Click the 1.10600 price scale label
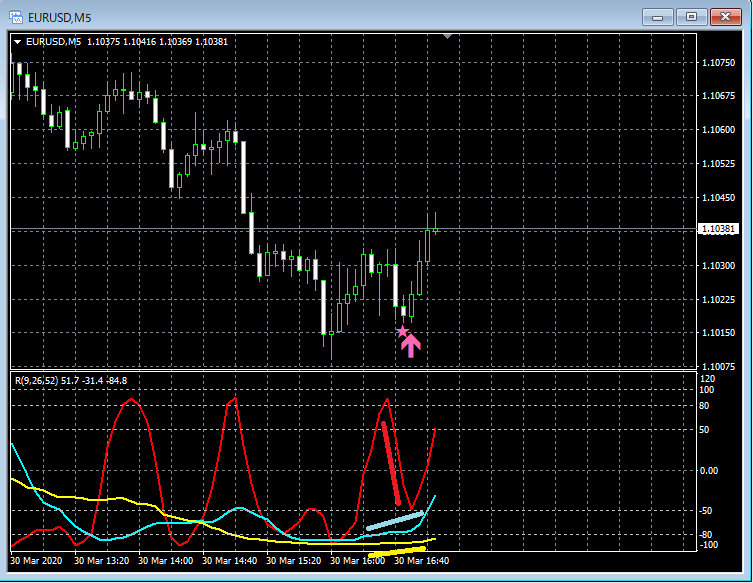753x583 pixels. (718, 130)
